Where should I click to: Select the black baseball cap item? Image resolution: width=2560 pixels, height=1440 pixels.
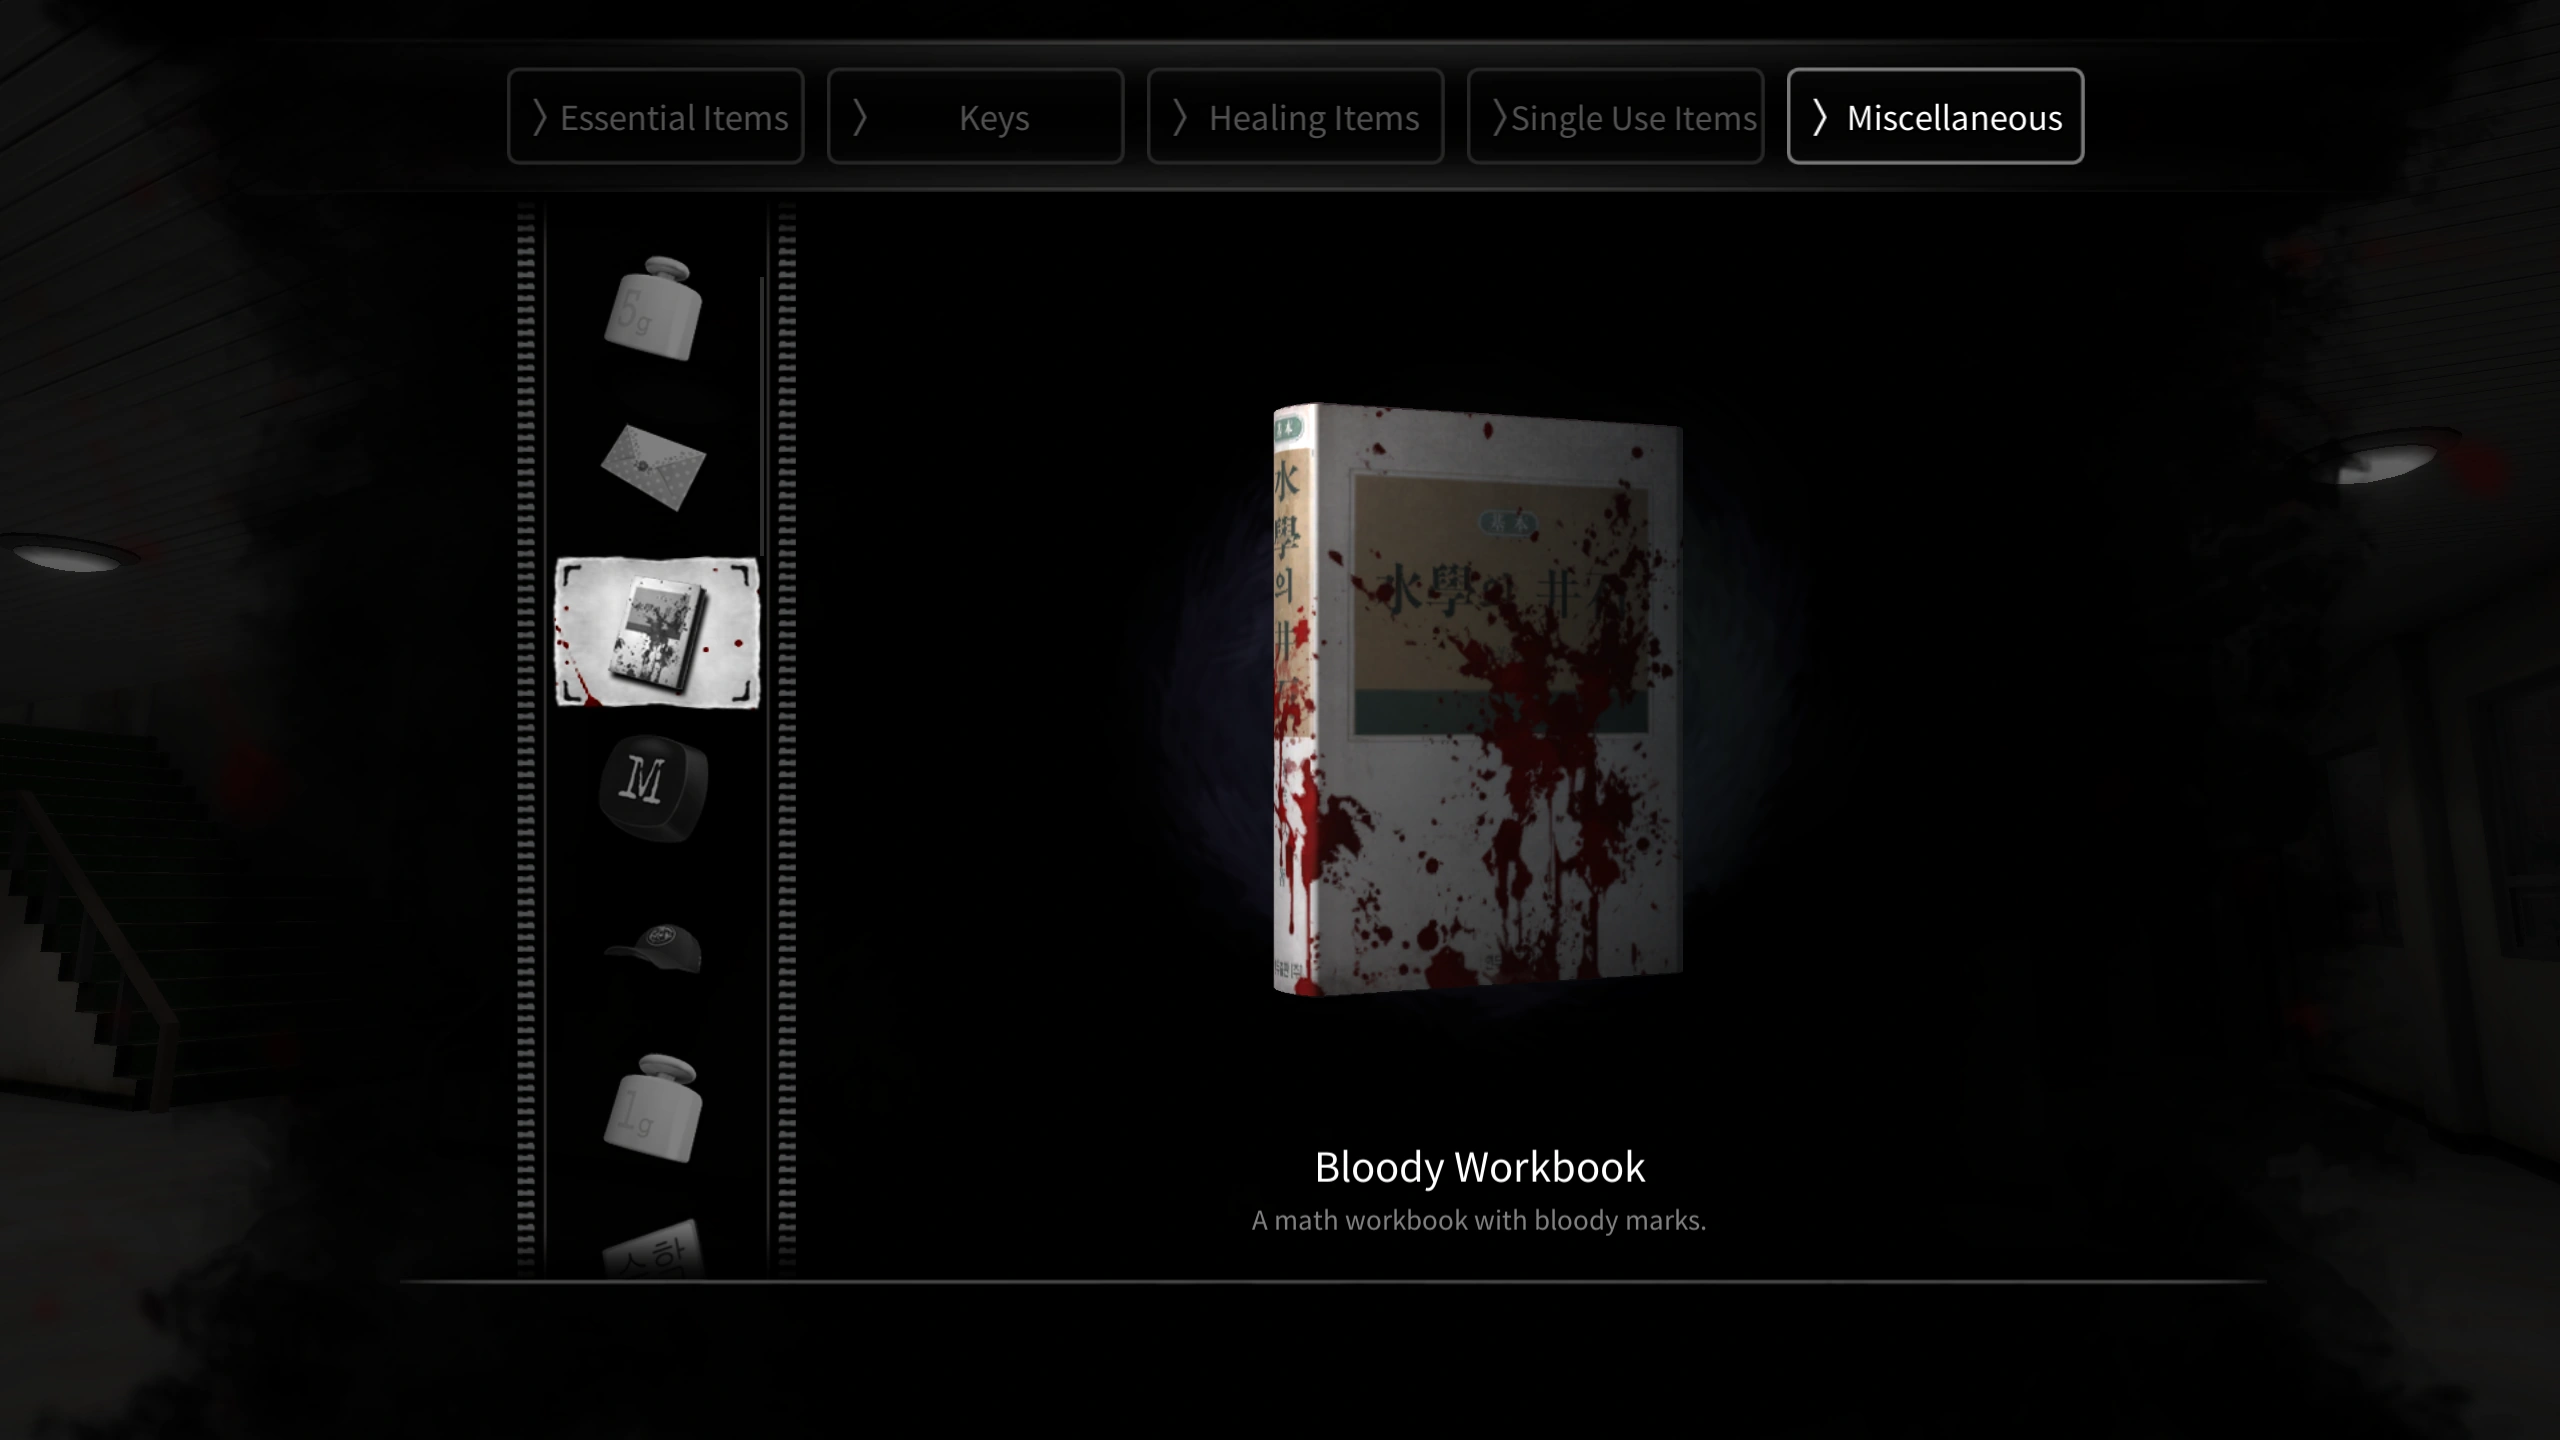655,947
